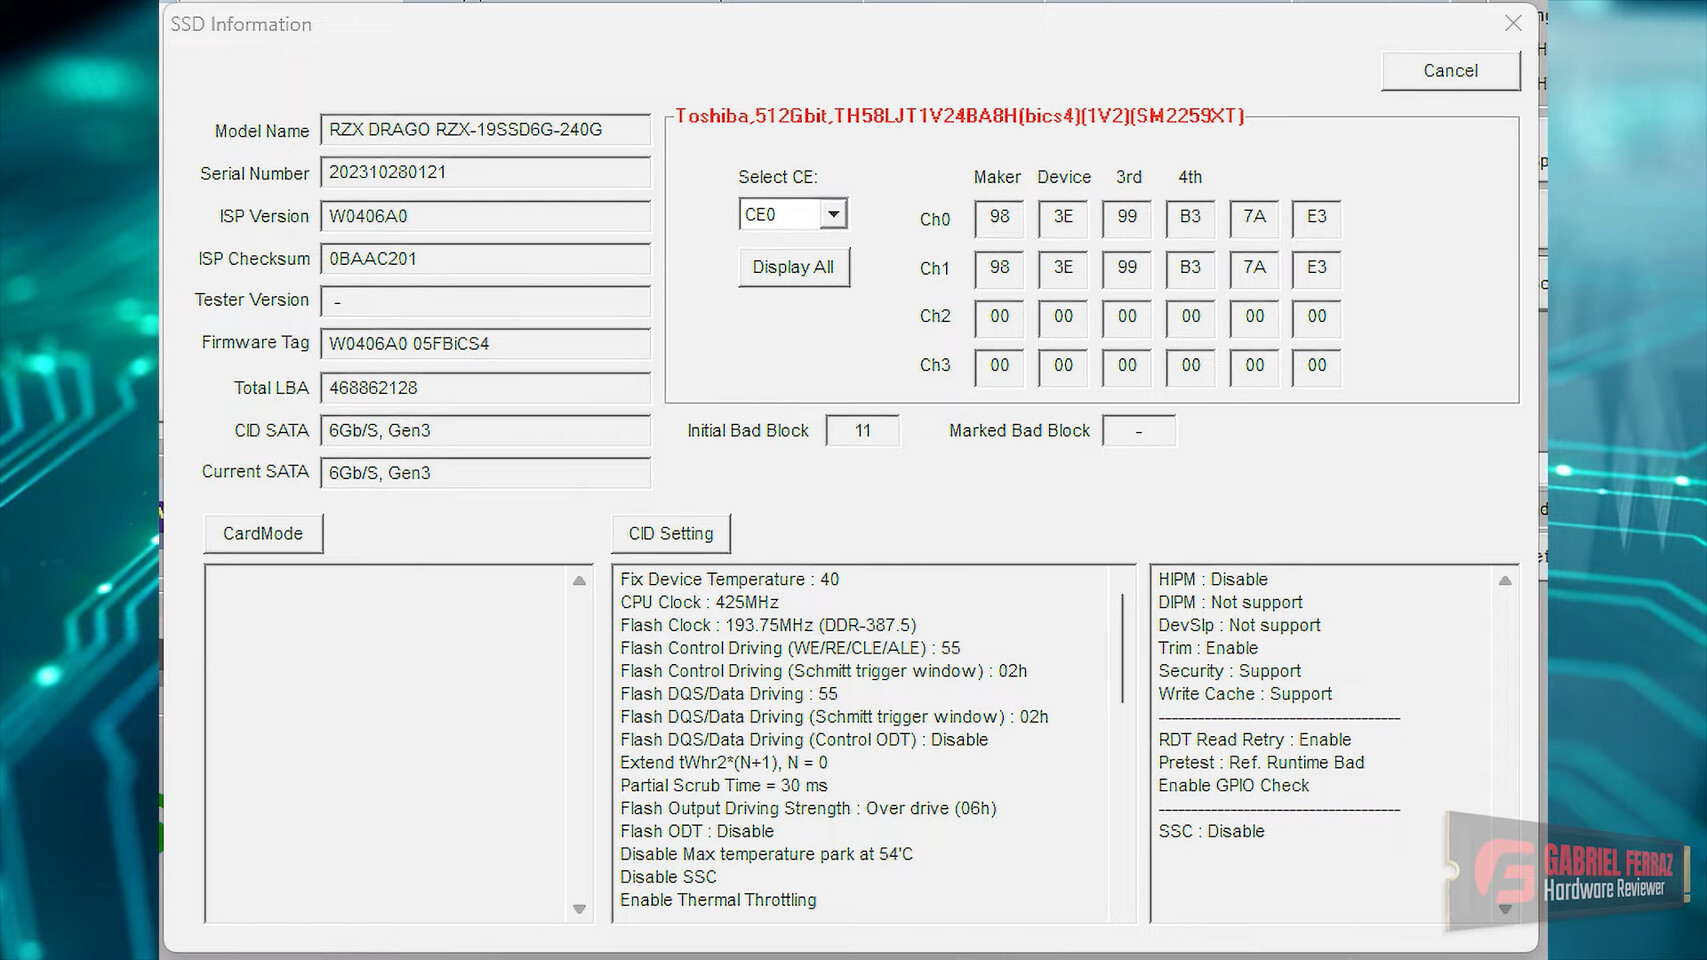Select line 'Trim : Enable'
Screen dimensions: 1707x960
pos(1208,648)
